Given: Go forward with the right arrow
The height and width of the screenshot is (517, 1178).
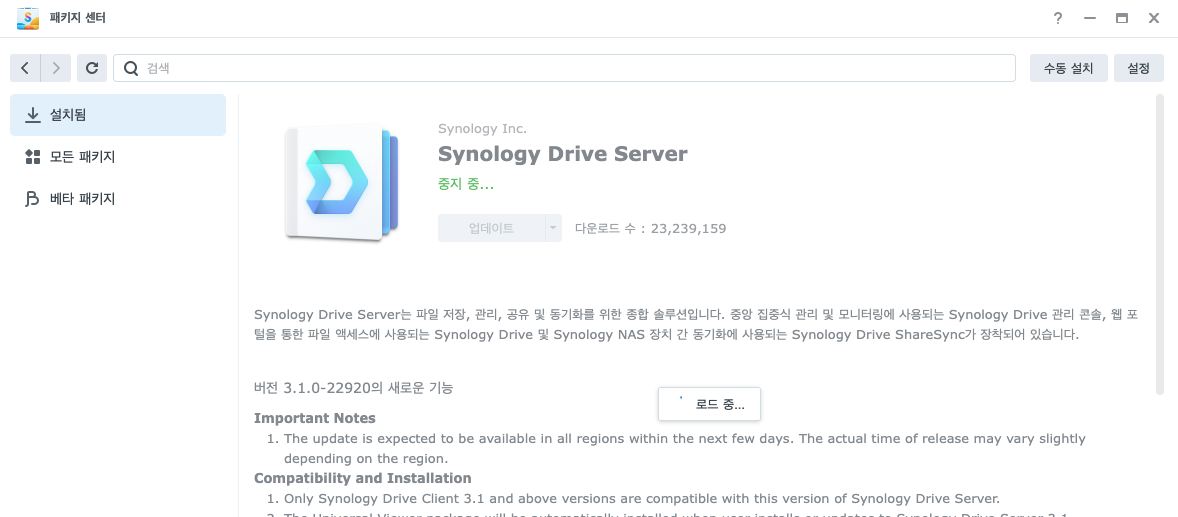Looking at the screenshot, I should (x=56, y=68).
